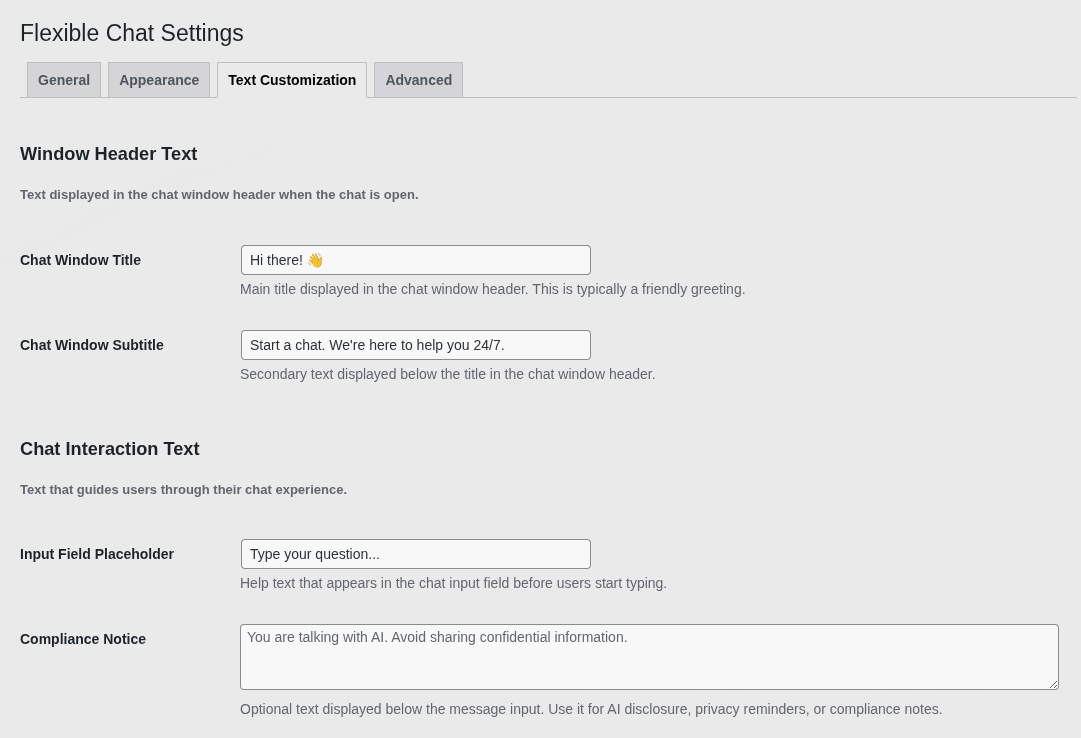
Task: Click the Chat Window Subtitle input field
Action: (x=415, y=345)
